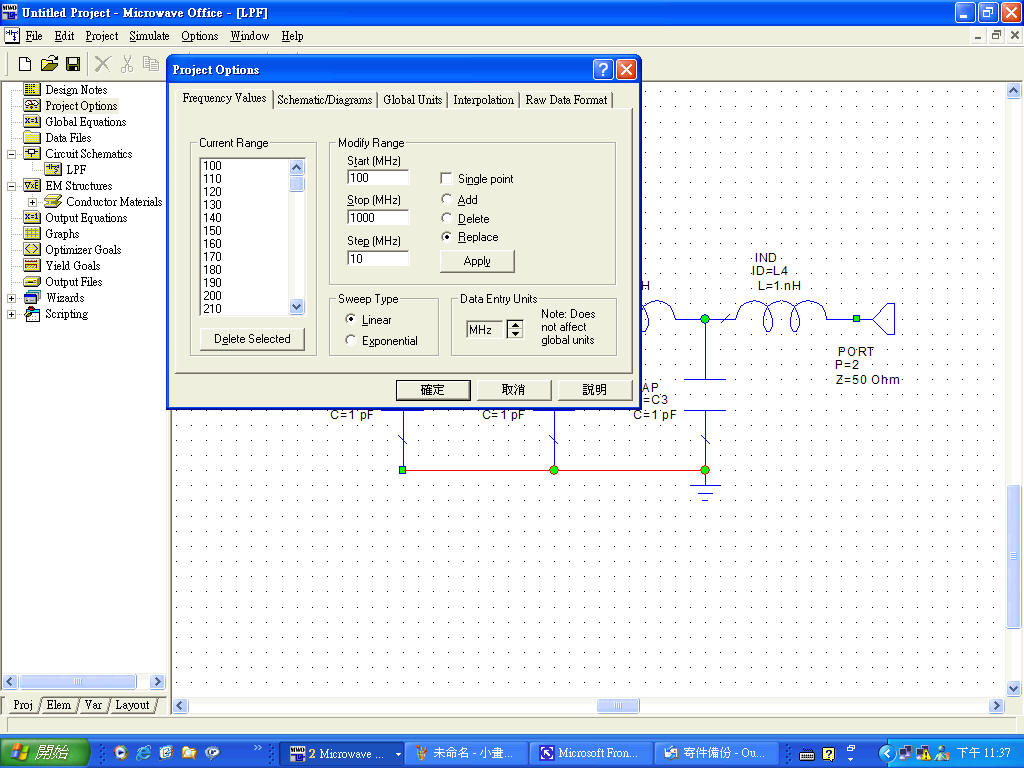The height and width of the screenshot is (768, 1024).
Task: Enable the Single point checkbox
Action: pyautogui.click(x=447, y=178)
